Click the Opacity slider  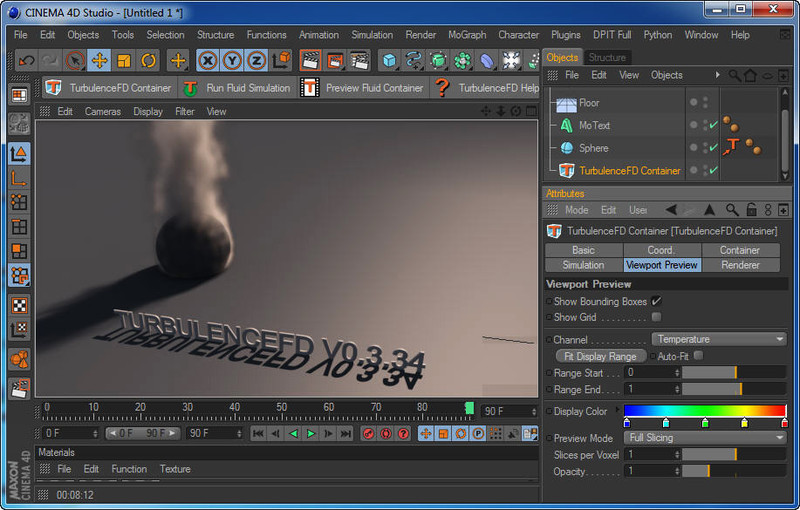point(734,471)
